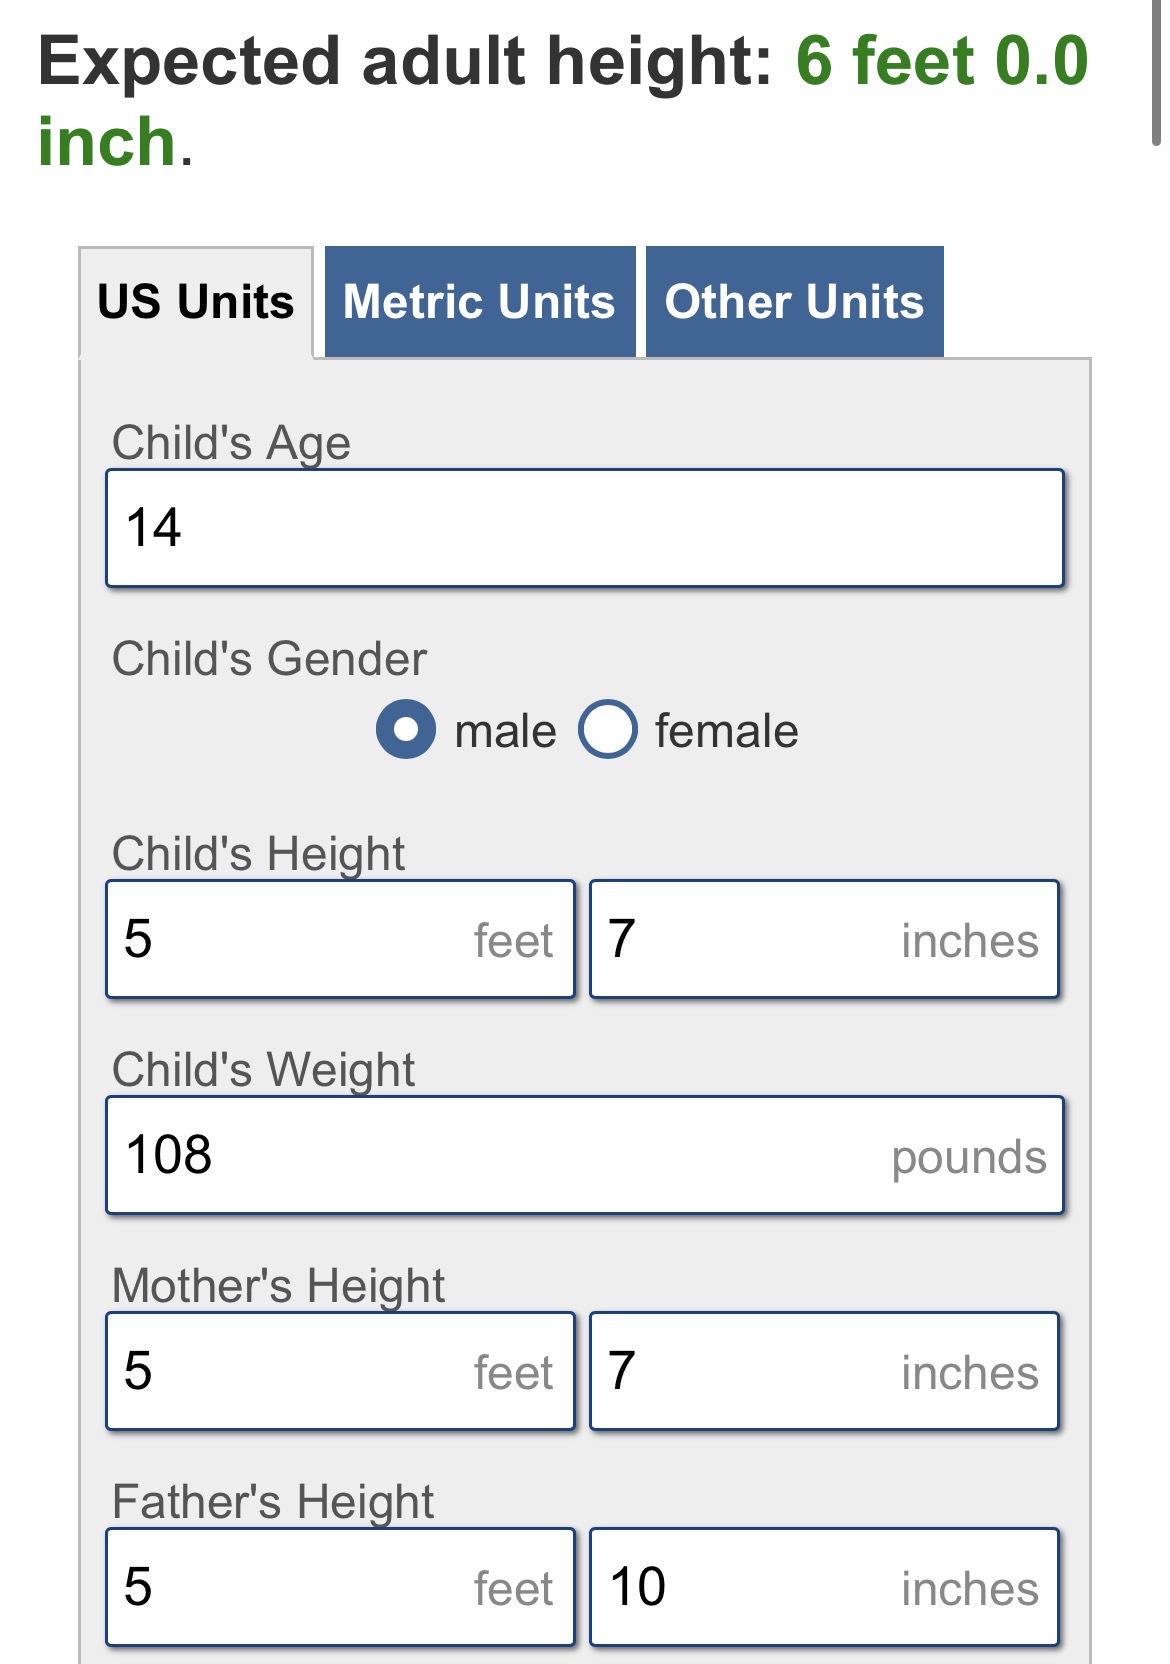Select the male radio button

406,729
